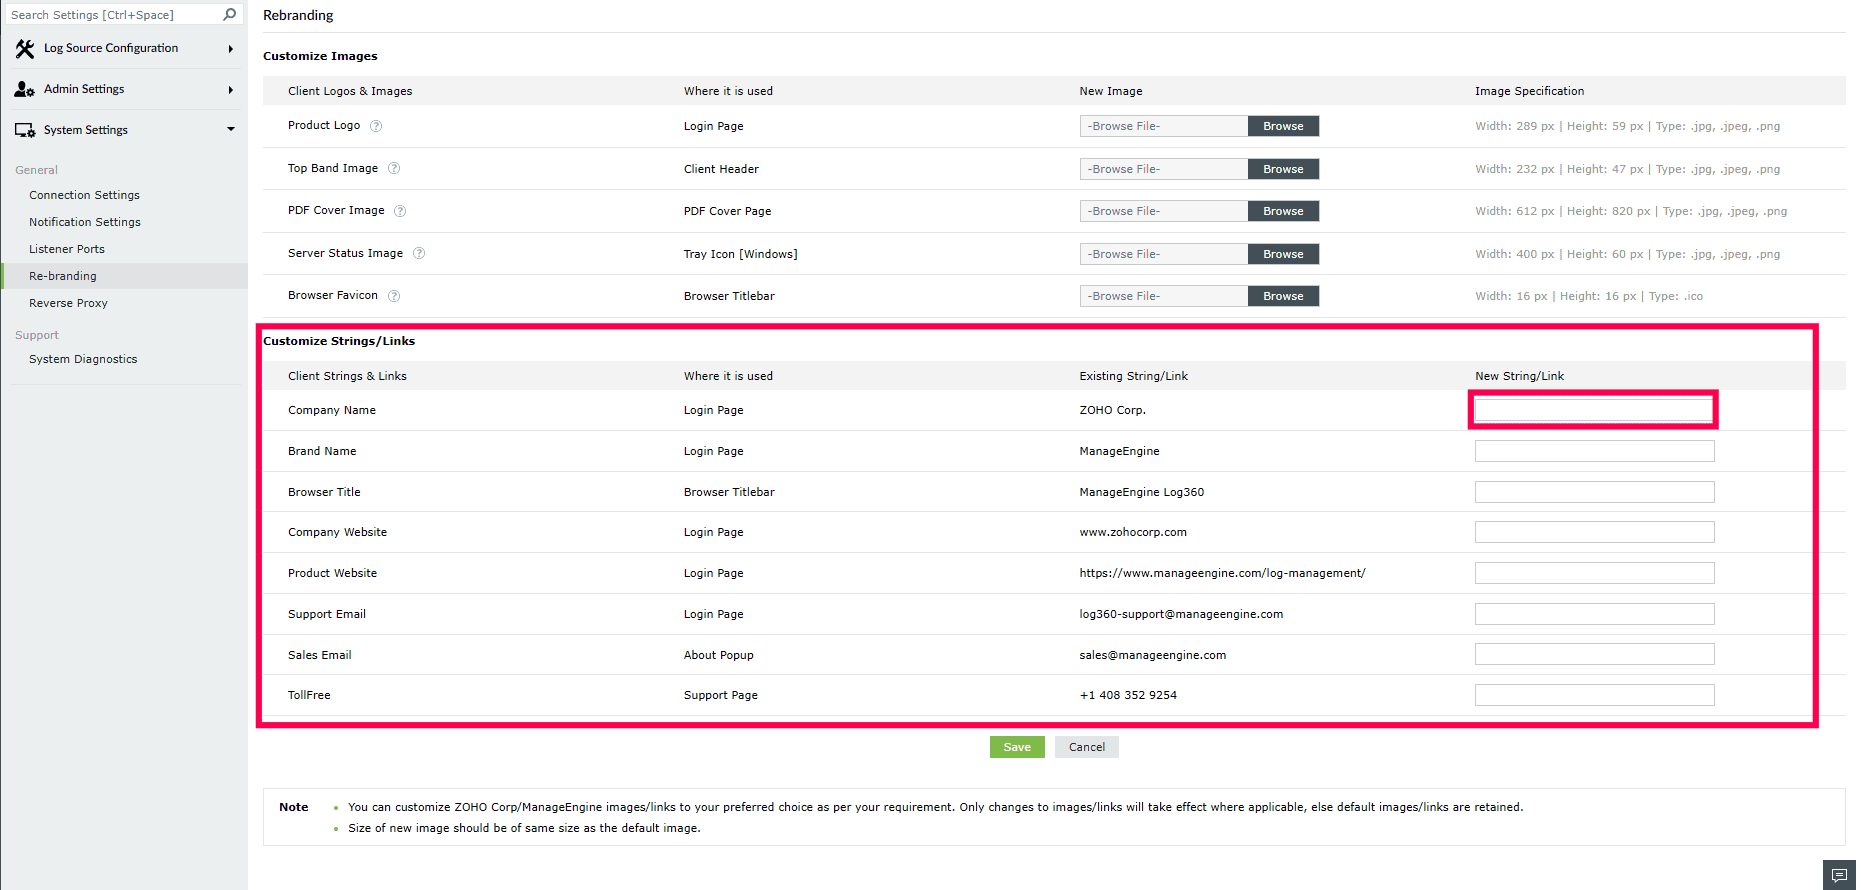Click the Top Band Image file path box
This screenshot has height=890, width=1861.
(x=1164, y=169)
